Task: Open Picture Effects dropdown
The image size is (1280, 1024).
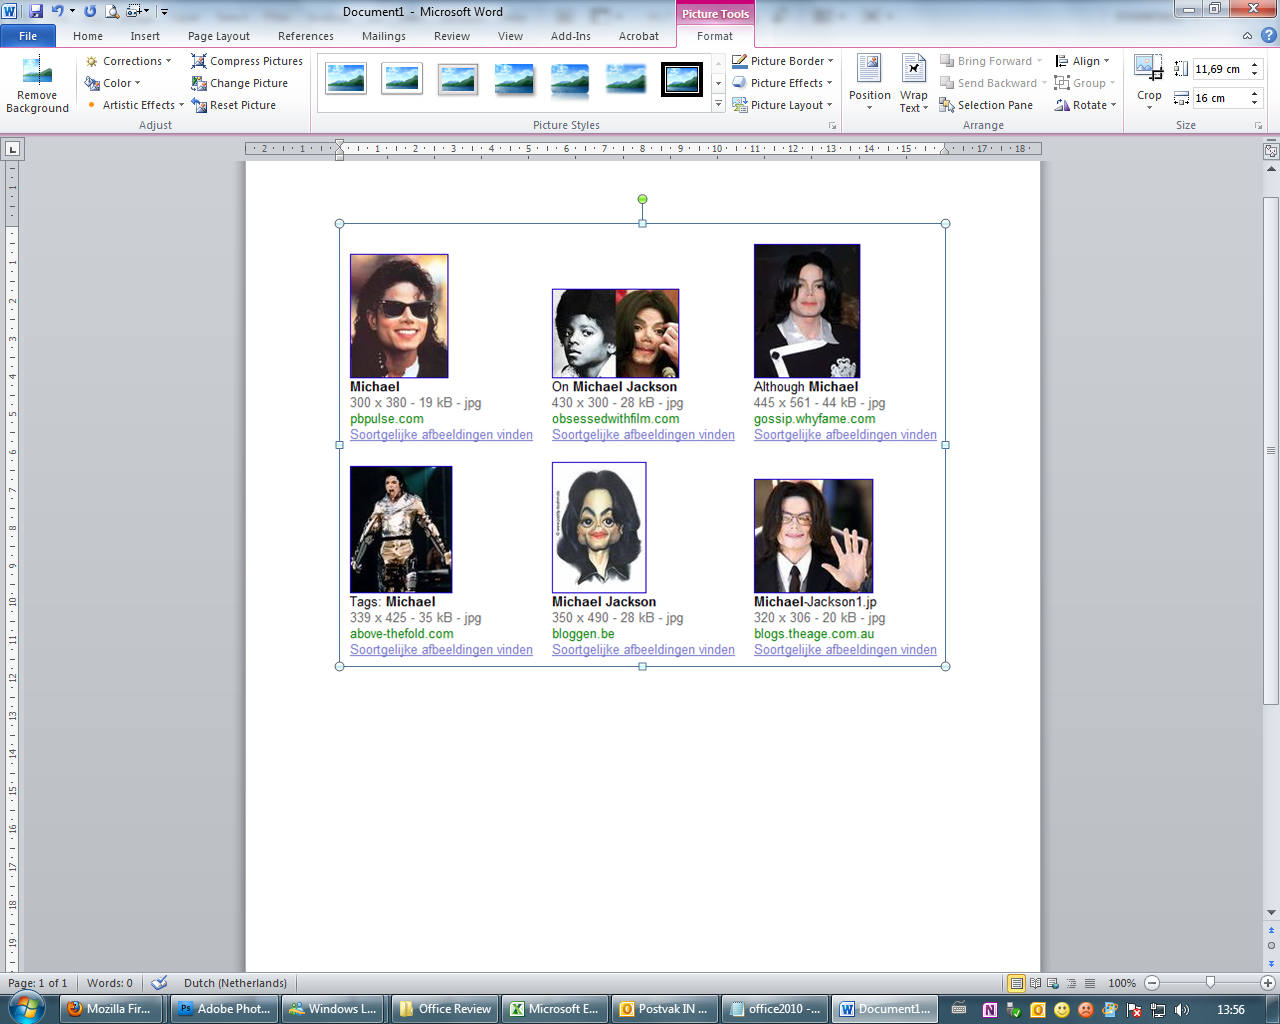Action: tap(782, 83)
